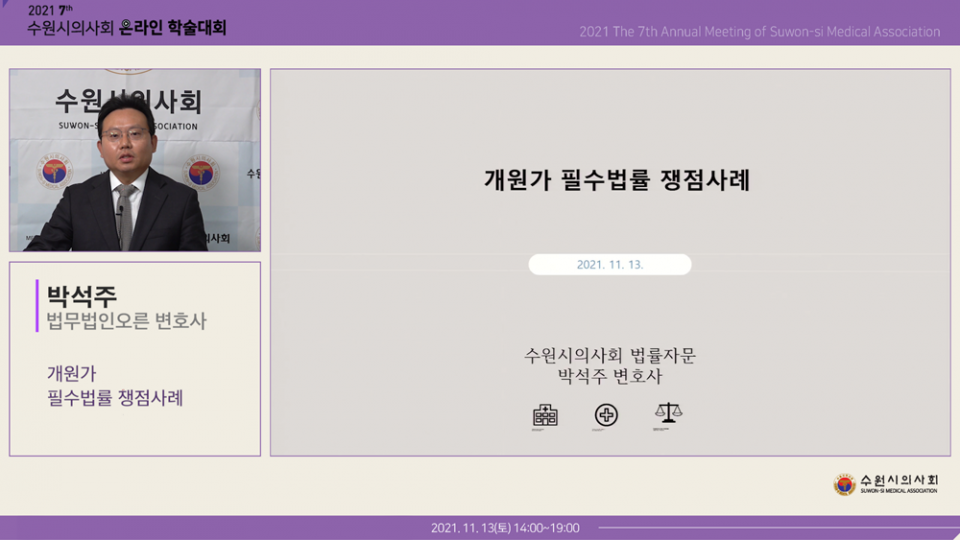
Task: Click '법무법인오른 변호사' affiliation text
Action: pyautogui.click(x=126, y=321)
